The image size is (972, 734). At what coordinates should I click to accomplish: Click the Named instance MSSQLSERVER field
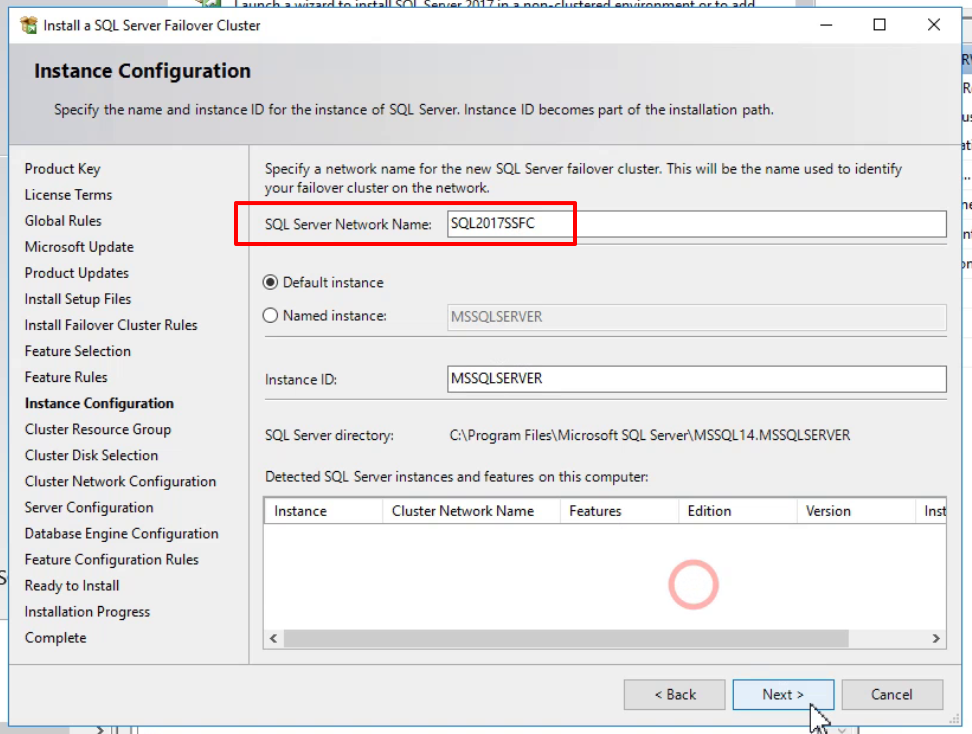(x=697, y=317)
